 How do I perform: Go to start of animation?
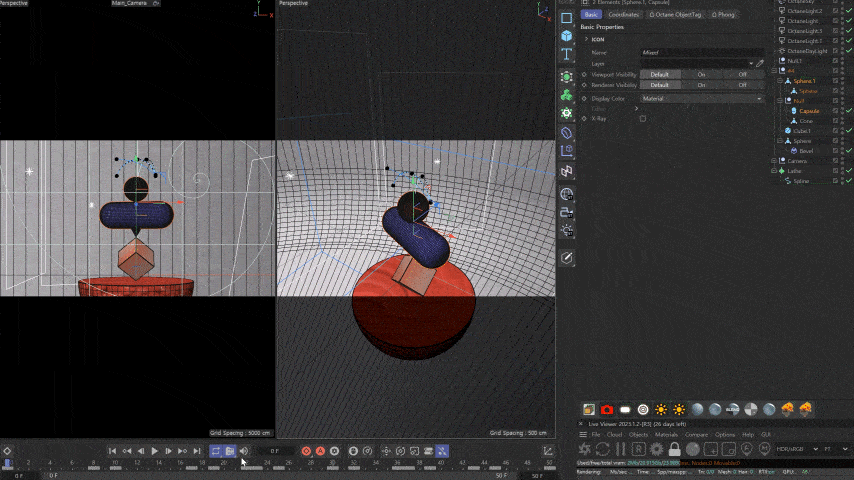click(x=112, y=451)
